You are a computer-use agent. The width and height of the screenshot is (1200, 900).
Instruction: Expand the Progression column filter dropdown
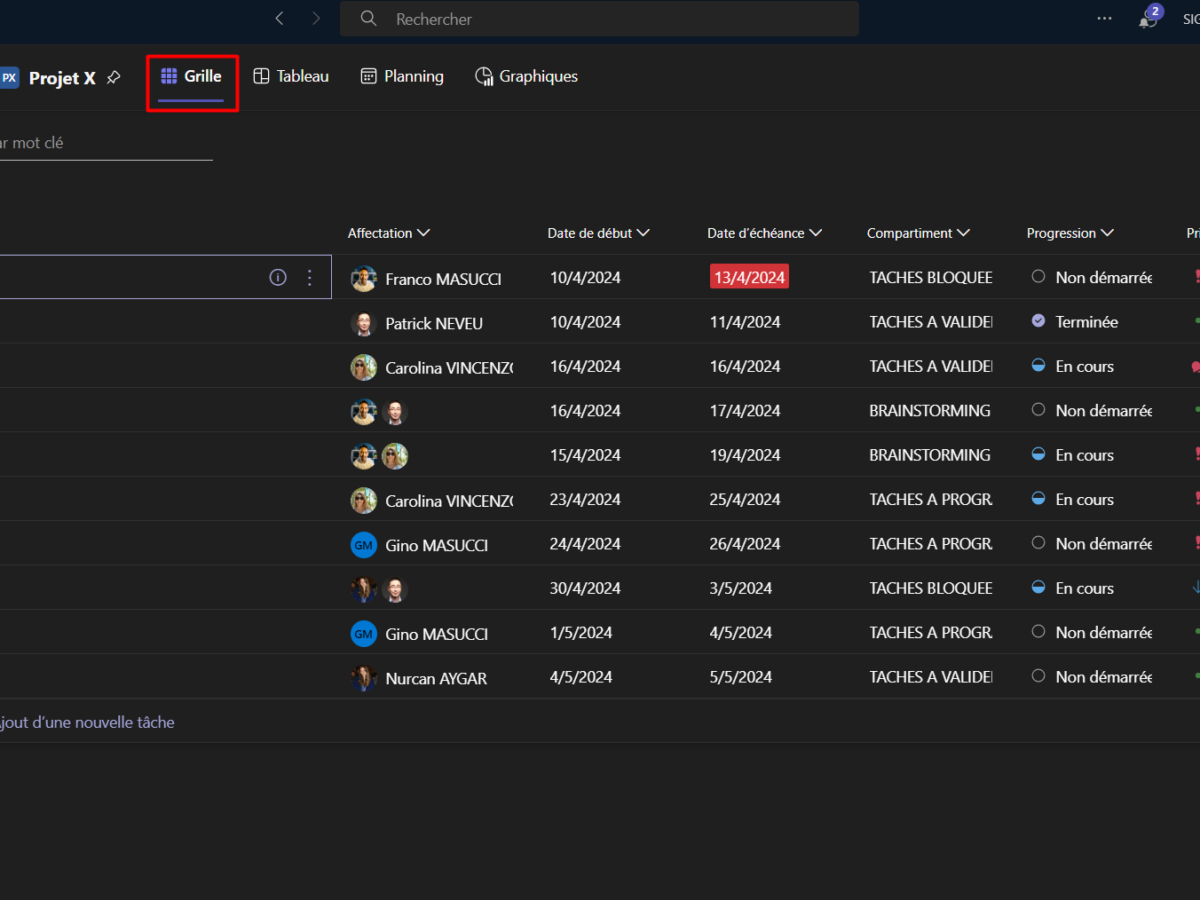tap(1107, 233)
